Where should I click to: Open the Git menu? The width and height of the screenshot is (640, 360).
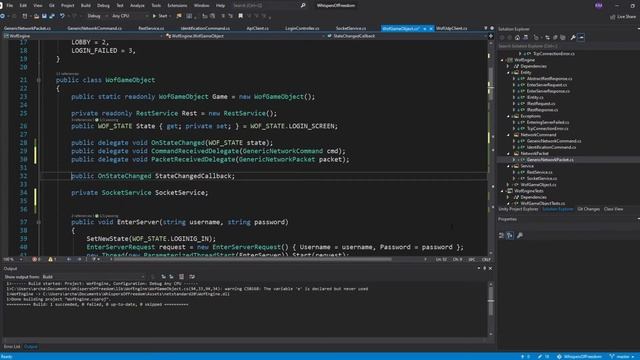52,6
